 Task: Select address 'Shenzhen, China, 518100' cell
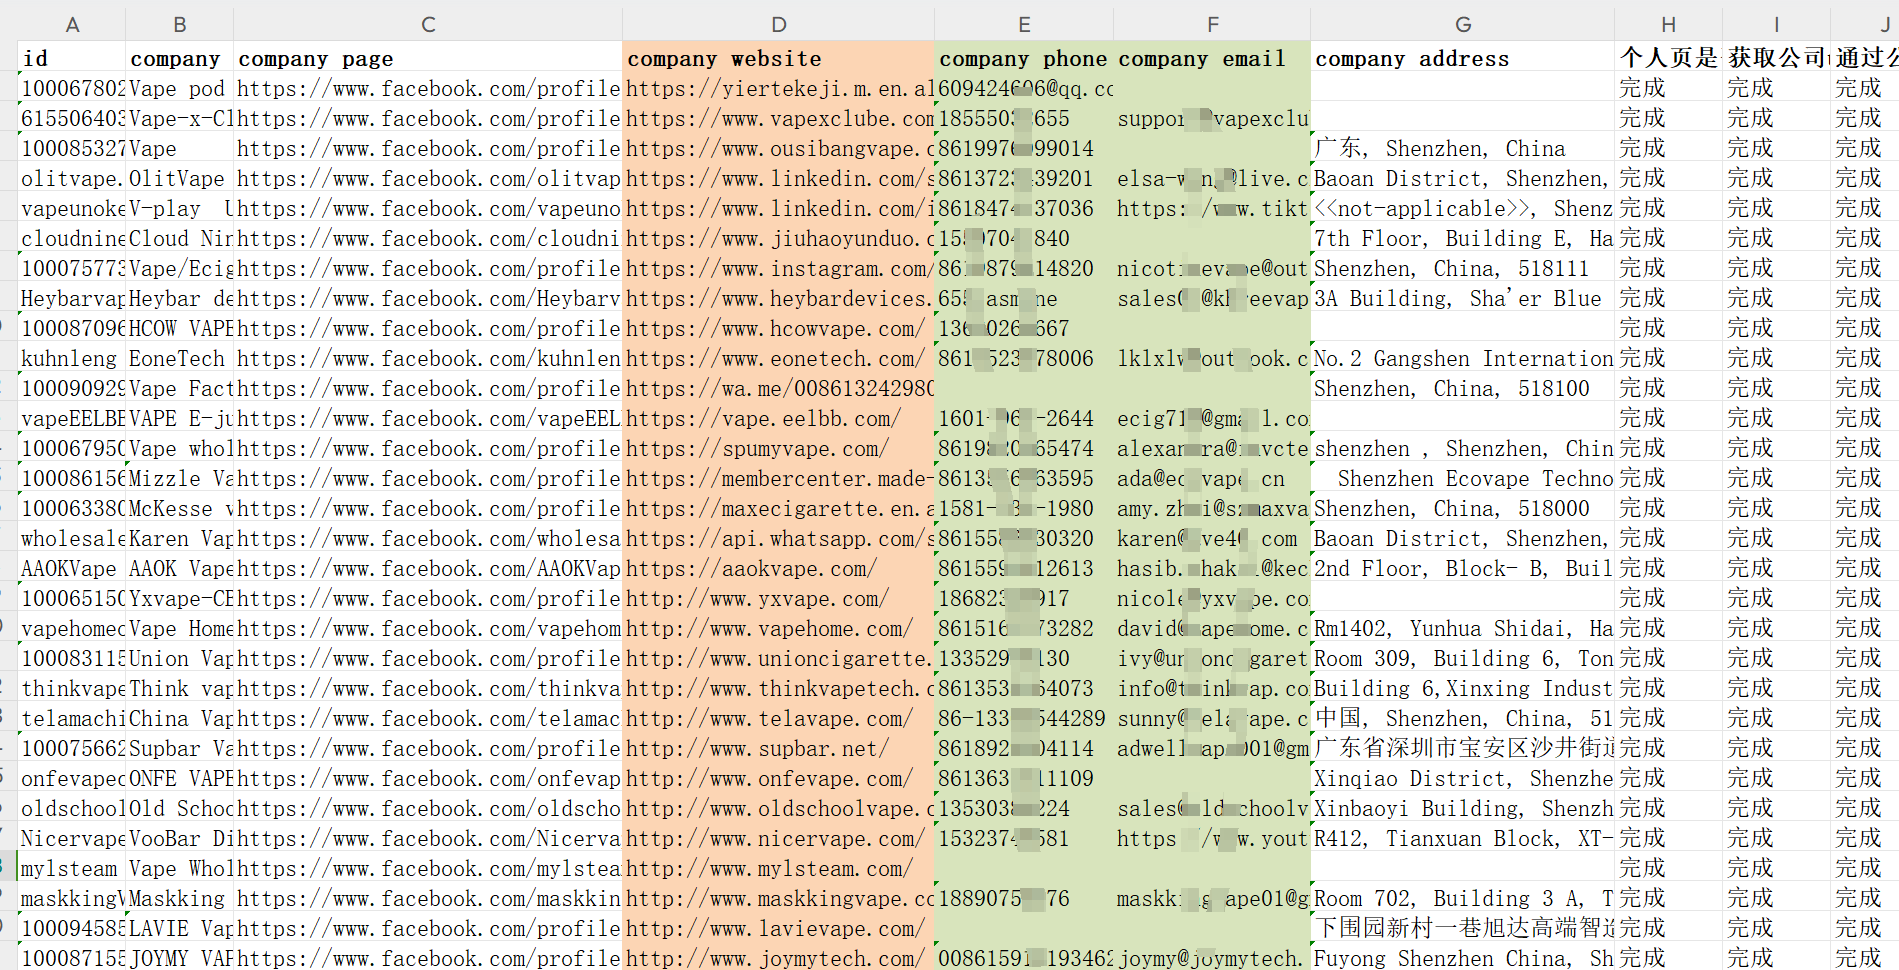pos(1463,388)
